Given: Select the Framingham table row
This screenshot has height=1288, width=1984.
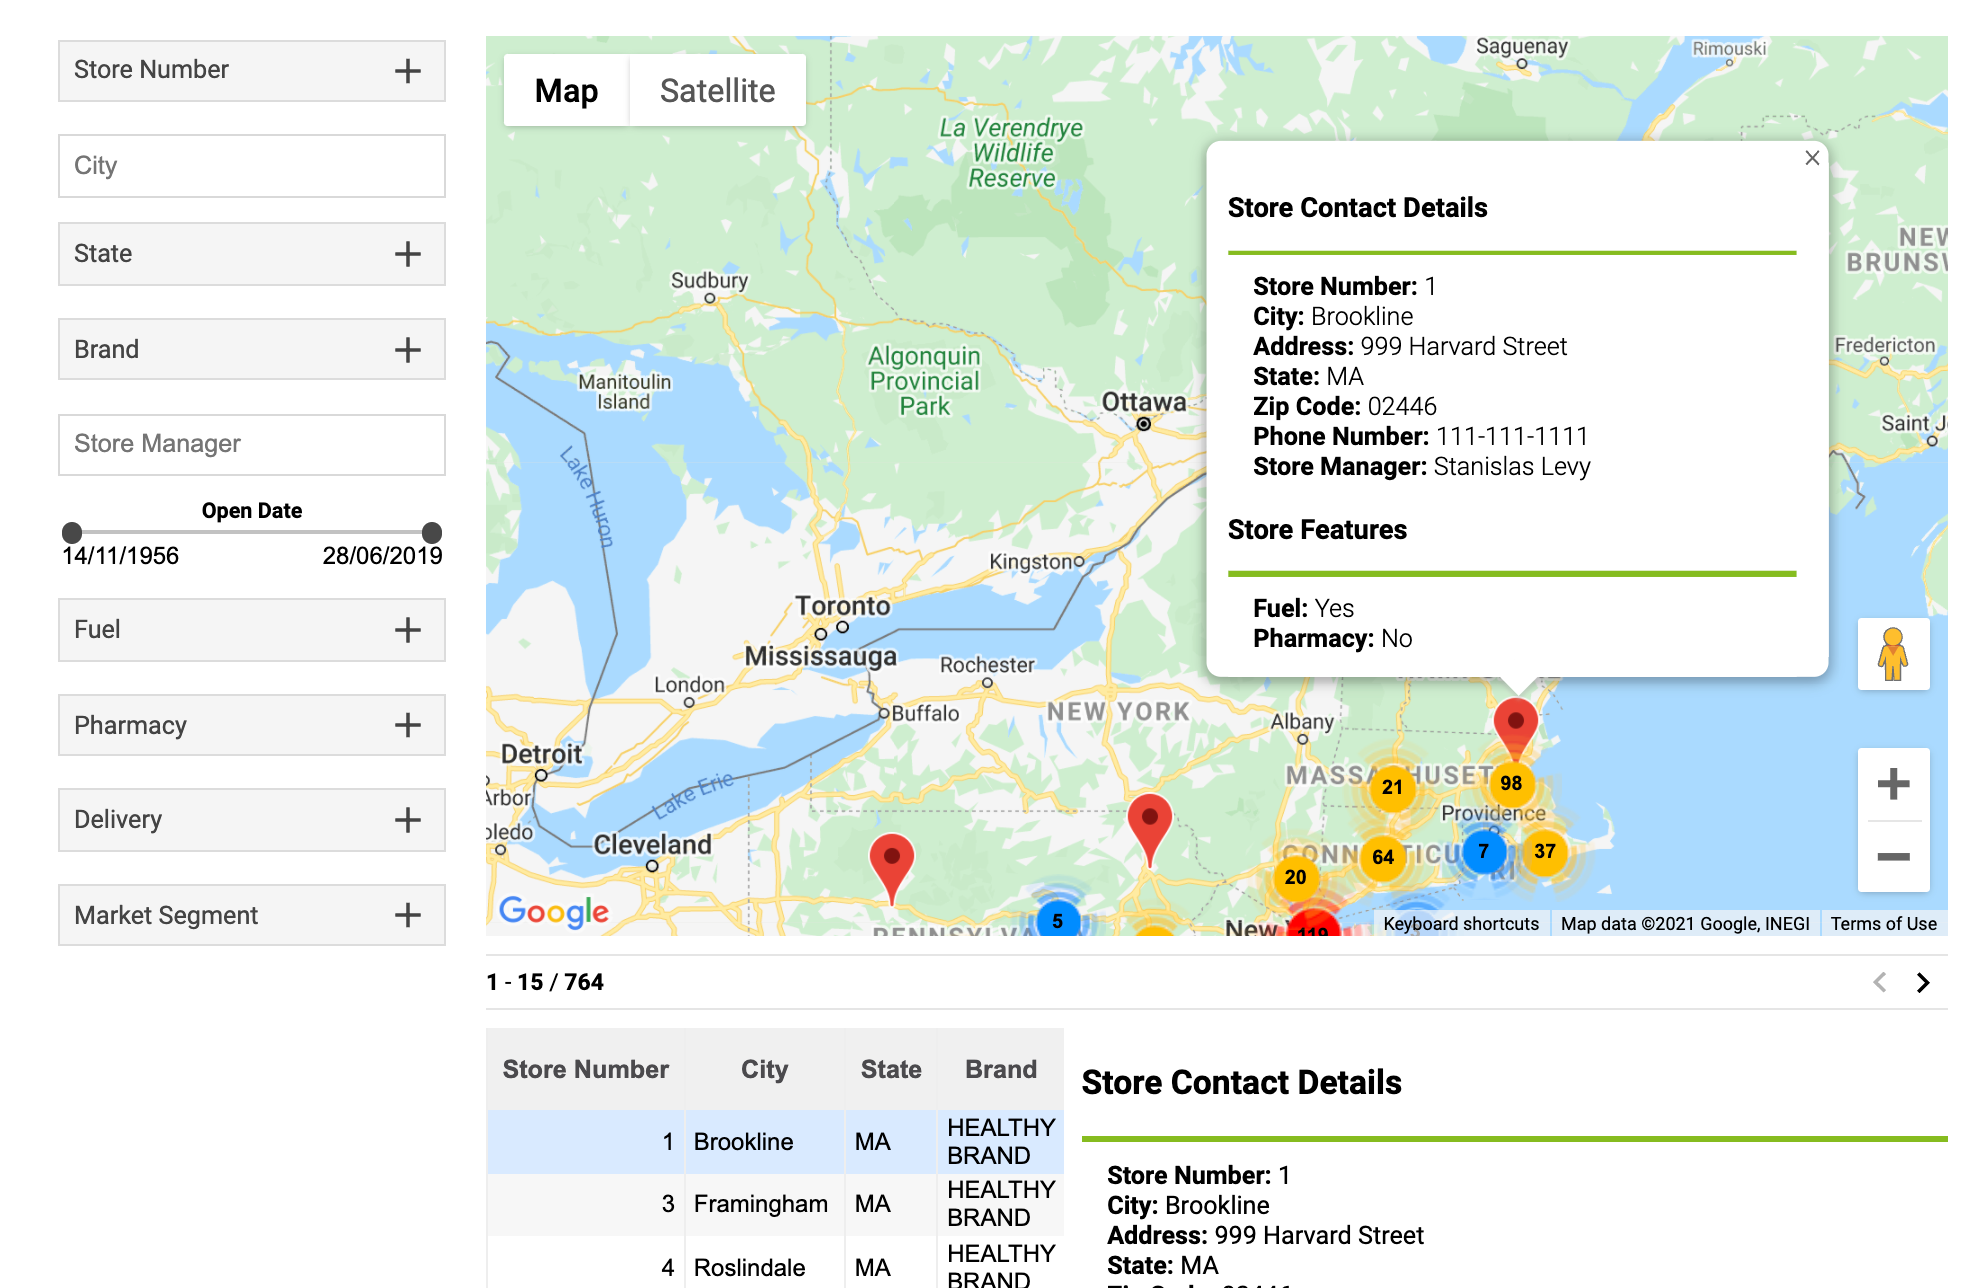Looking at the screenshot, I should tap(775, 1204).
